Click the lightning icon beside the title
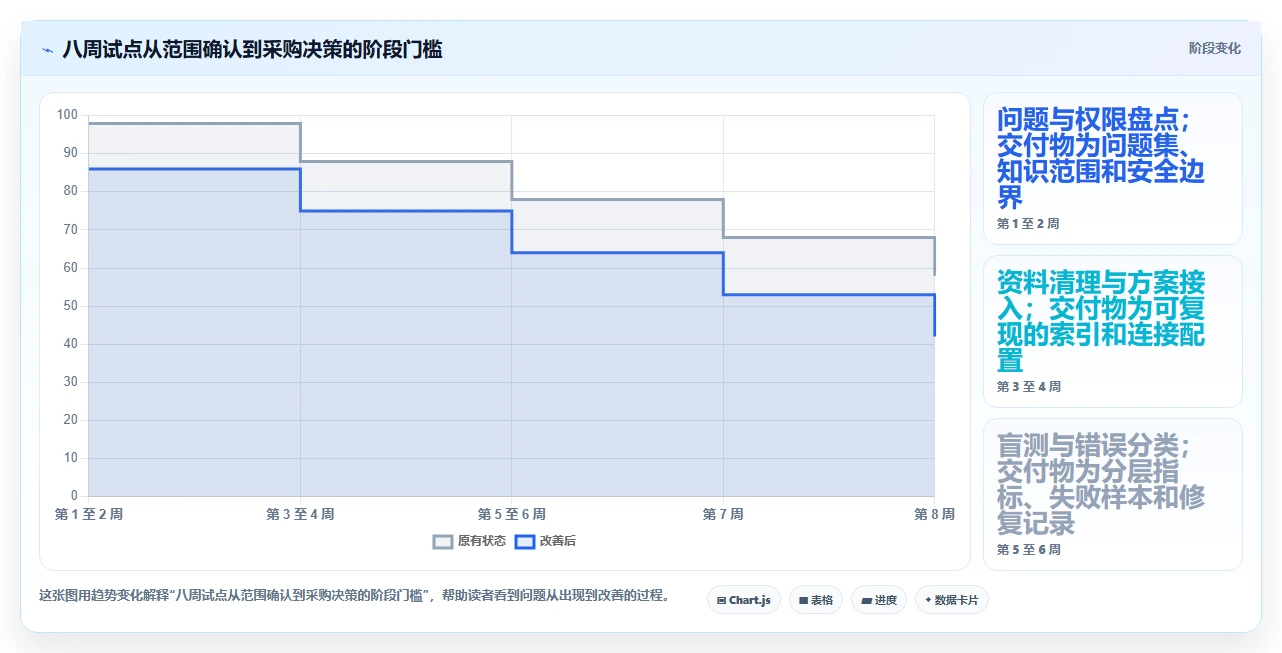 [x=47, y=49]
